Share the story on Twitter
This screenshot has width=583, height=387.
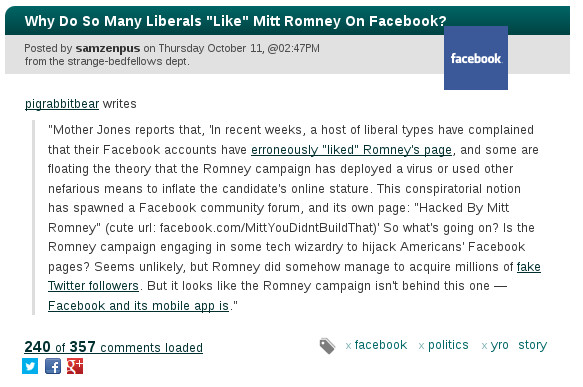click(x=30, y=366)
